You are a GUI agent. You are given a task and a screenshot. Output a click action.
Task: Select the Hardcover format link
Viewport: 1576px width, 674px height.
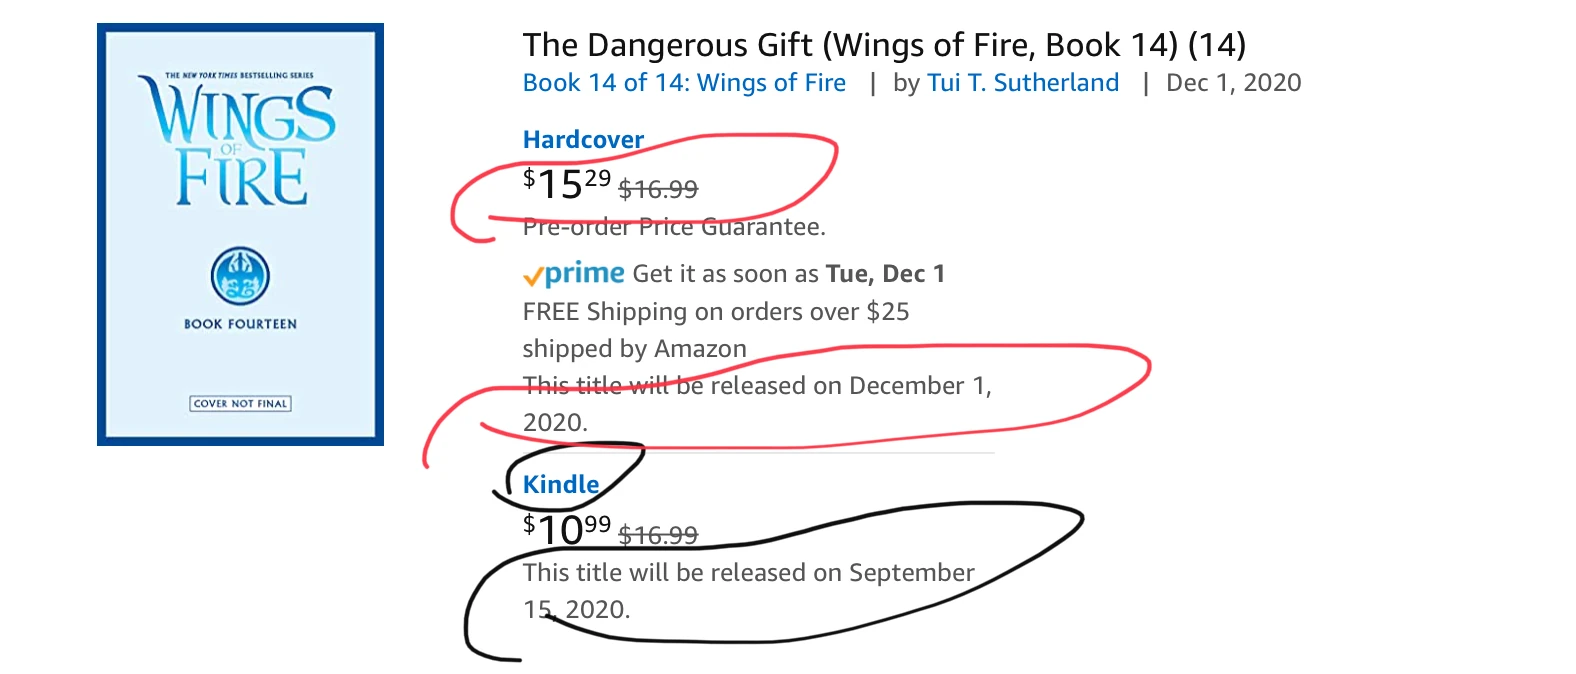click(x=583, y=140)
